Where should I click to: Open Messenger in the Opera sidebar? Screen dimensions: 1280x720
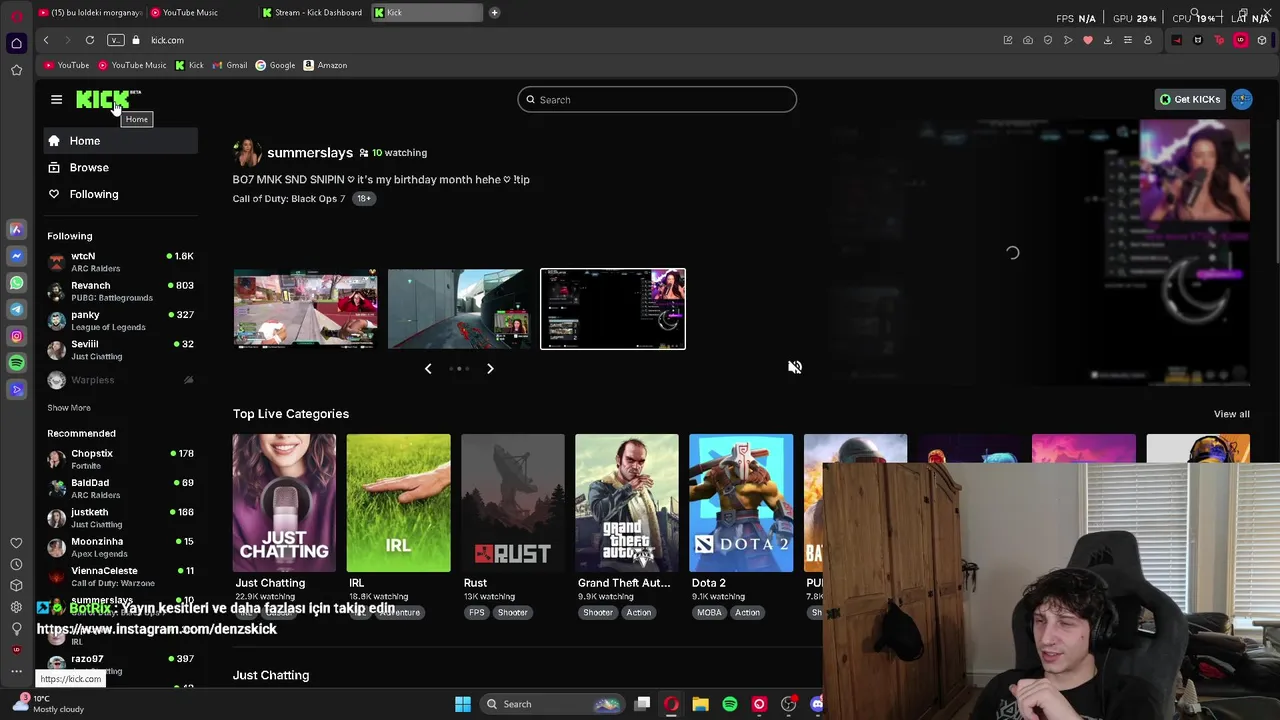pos(16,256)
